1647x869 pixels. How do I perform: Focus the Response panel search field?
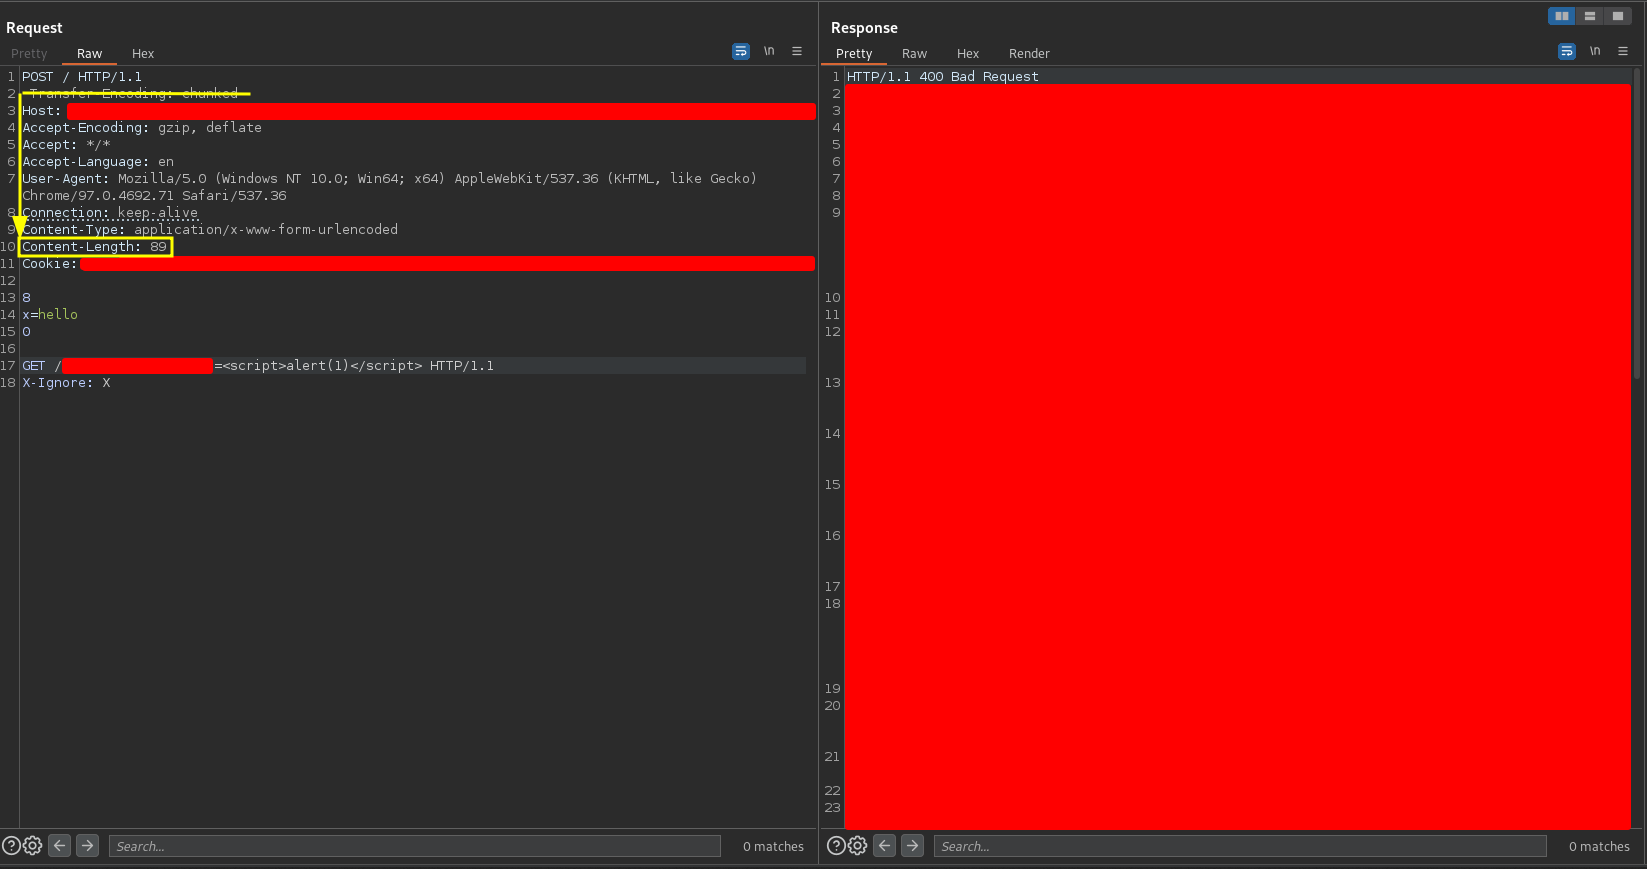point(1240,846)
